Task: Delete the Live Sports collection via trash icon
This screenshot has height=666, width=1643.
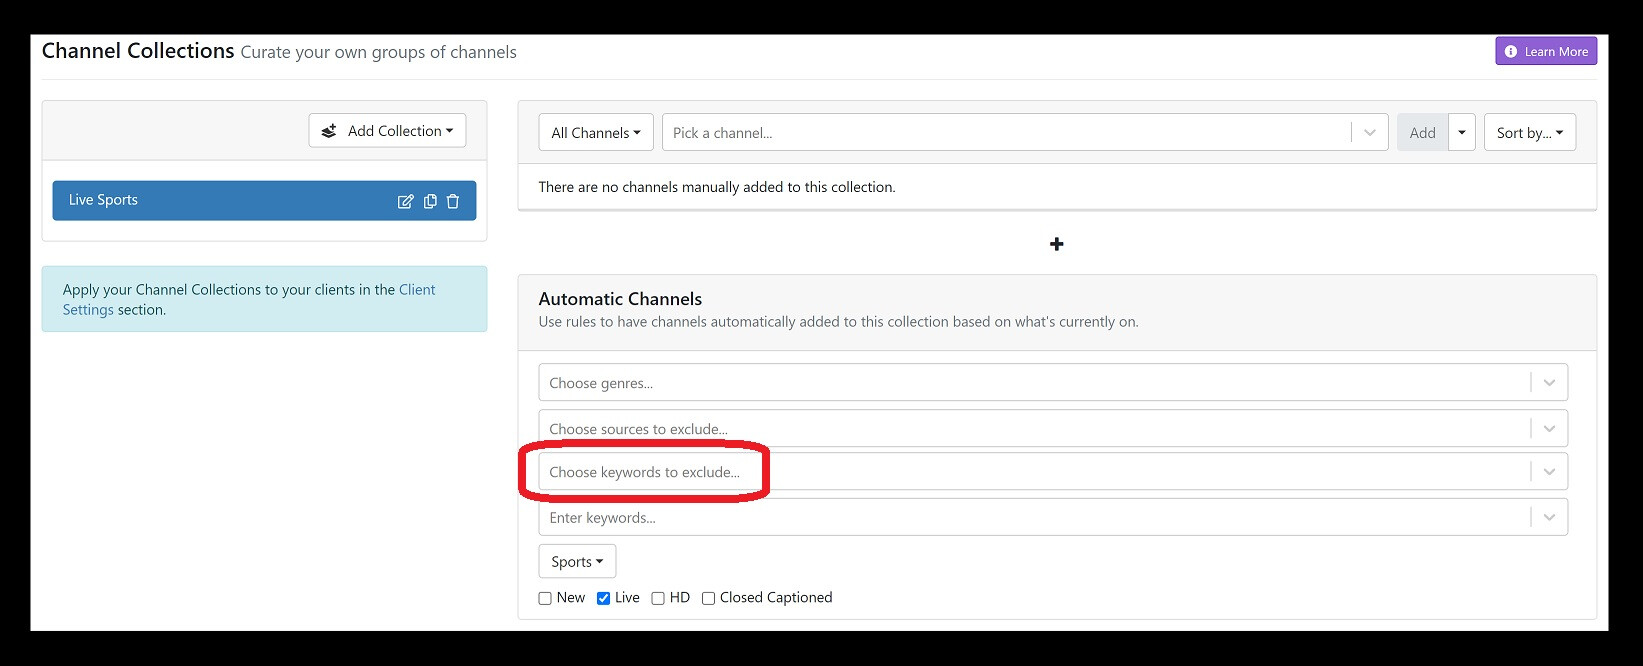Action: tap(453, 201)
